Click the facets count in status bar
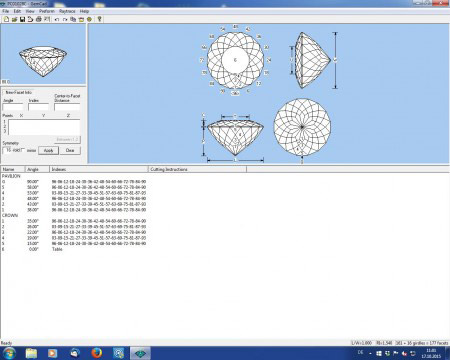 422,343
